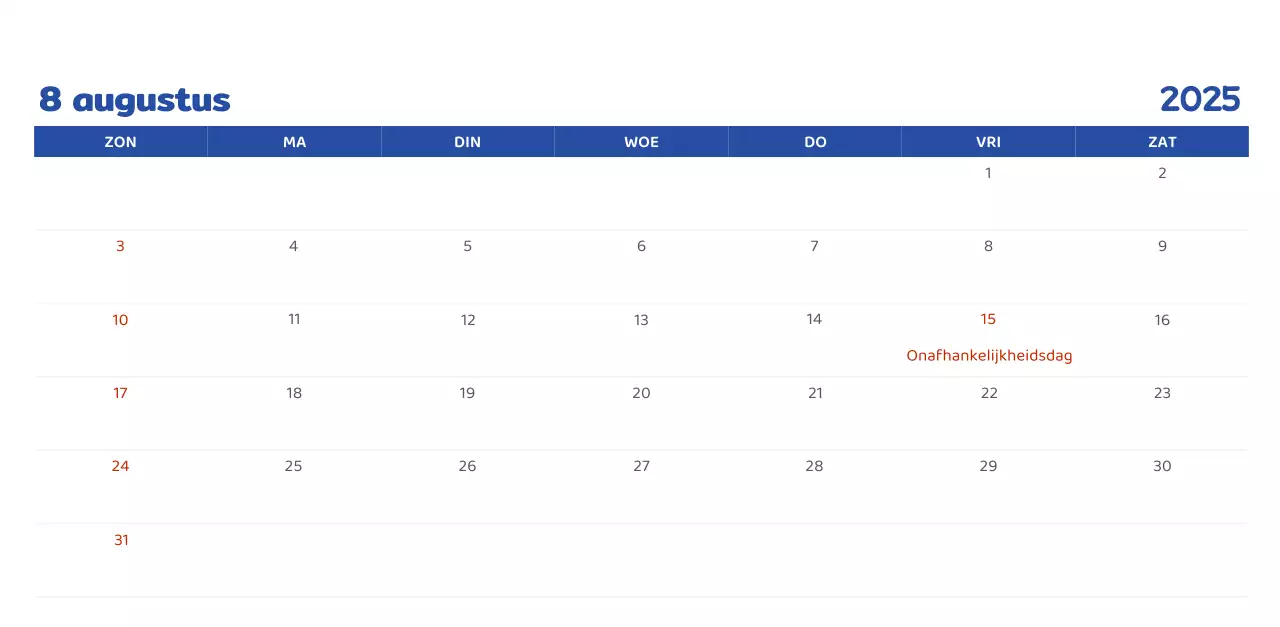Click on date 20 in Wednesday column
The height and width of the screenshot is (627, 1280).
[x=641, y=393]
